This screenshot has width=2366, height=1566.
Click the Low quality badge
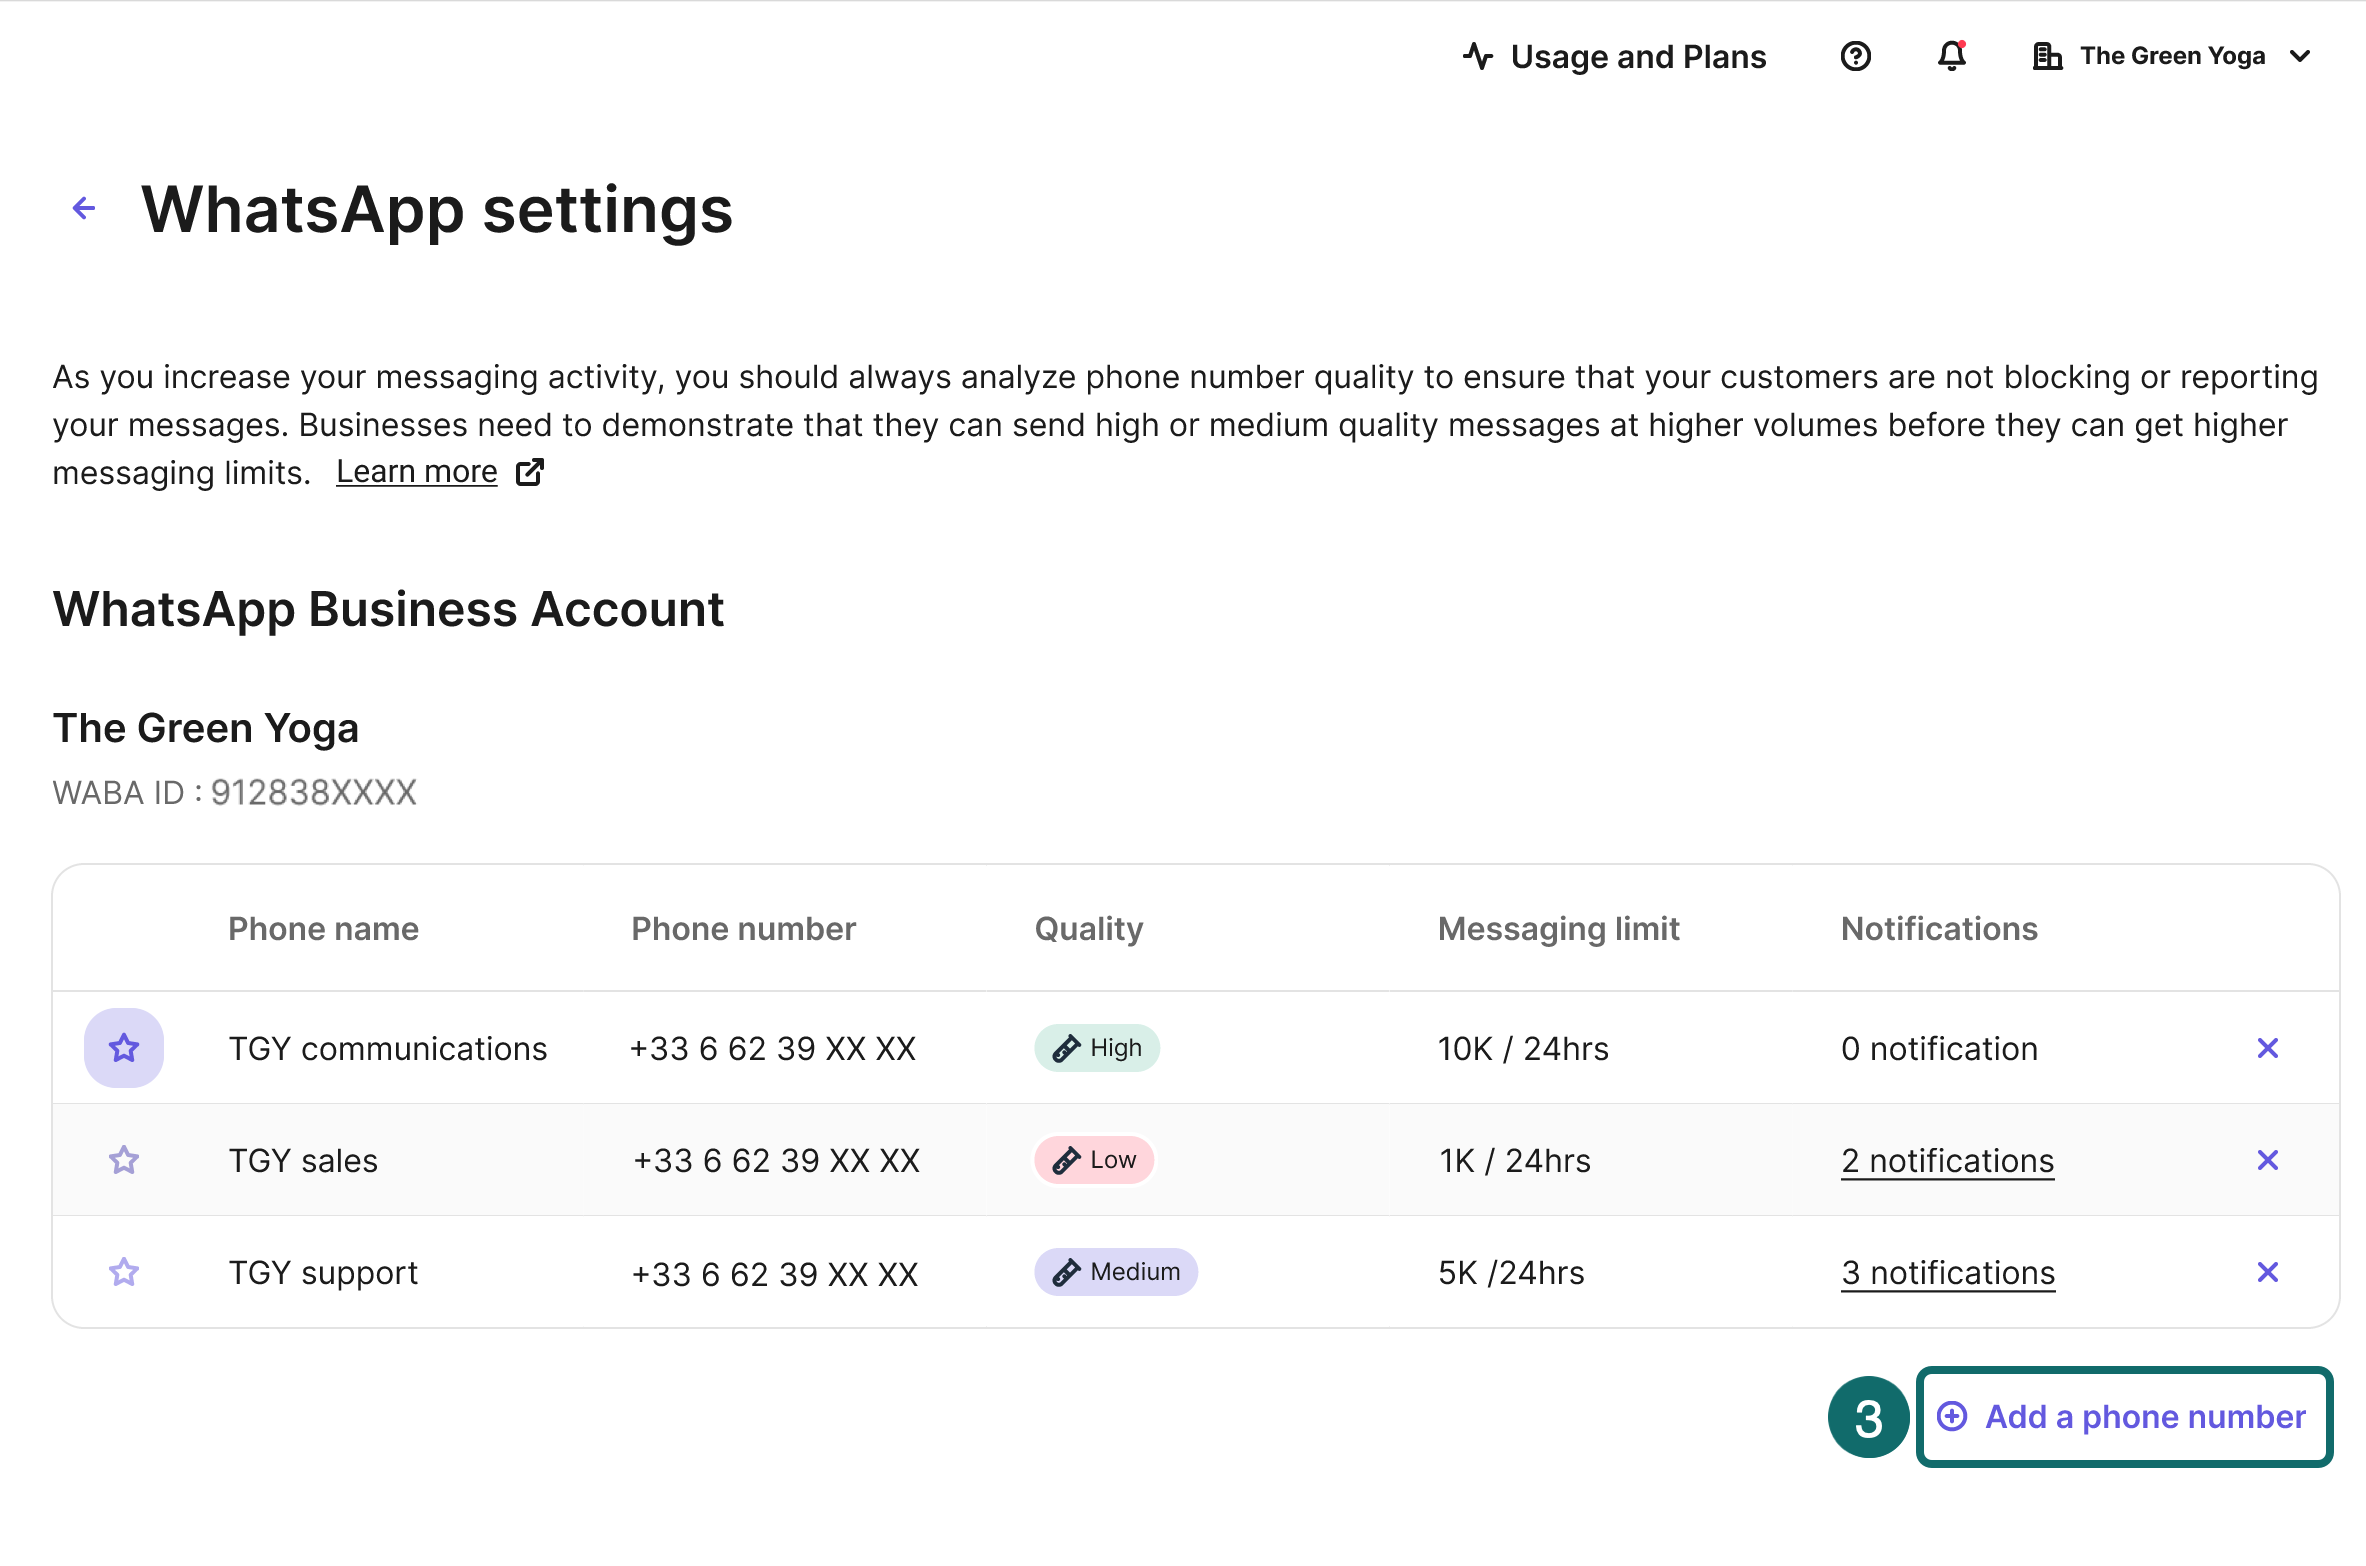[x=1094, y=1160]
